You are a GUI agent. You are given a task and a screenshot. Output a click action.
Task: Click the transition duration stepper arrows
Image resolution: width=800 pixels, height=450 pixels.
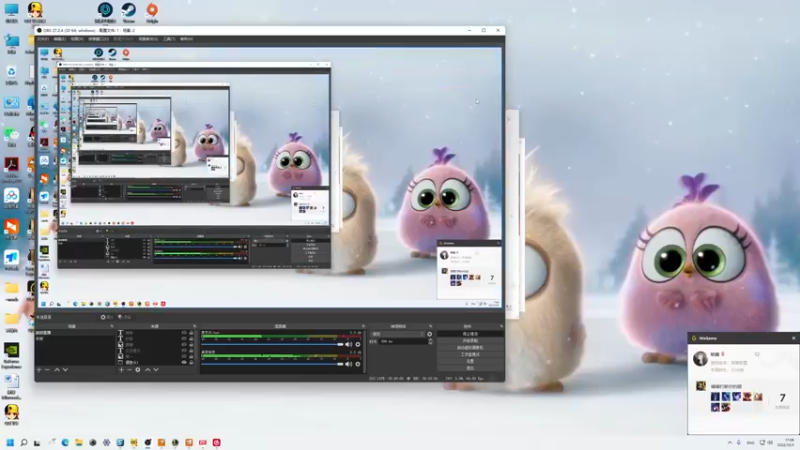coord(430,341)
